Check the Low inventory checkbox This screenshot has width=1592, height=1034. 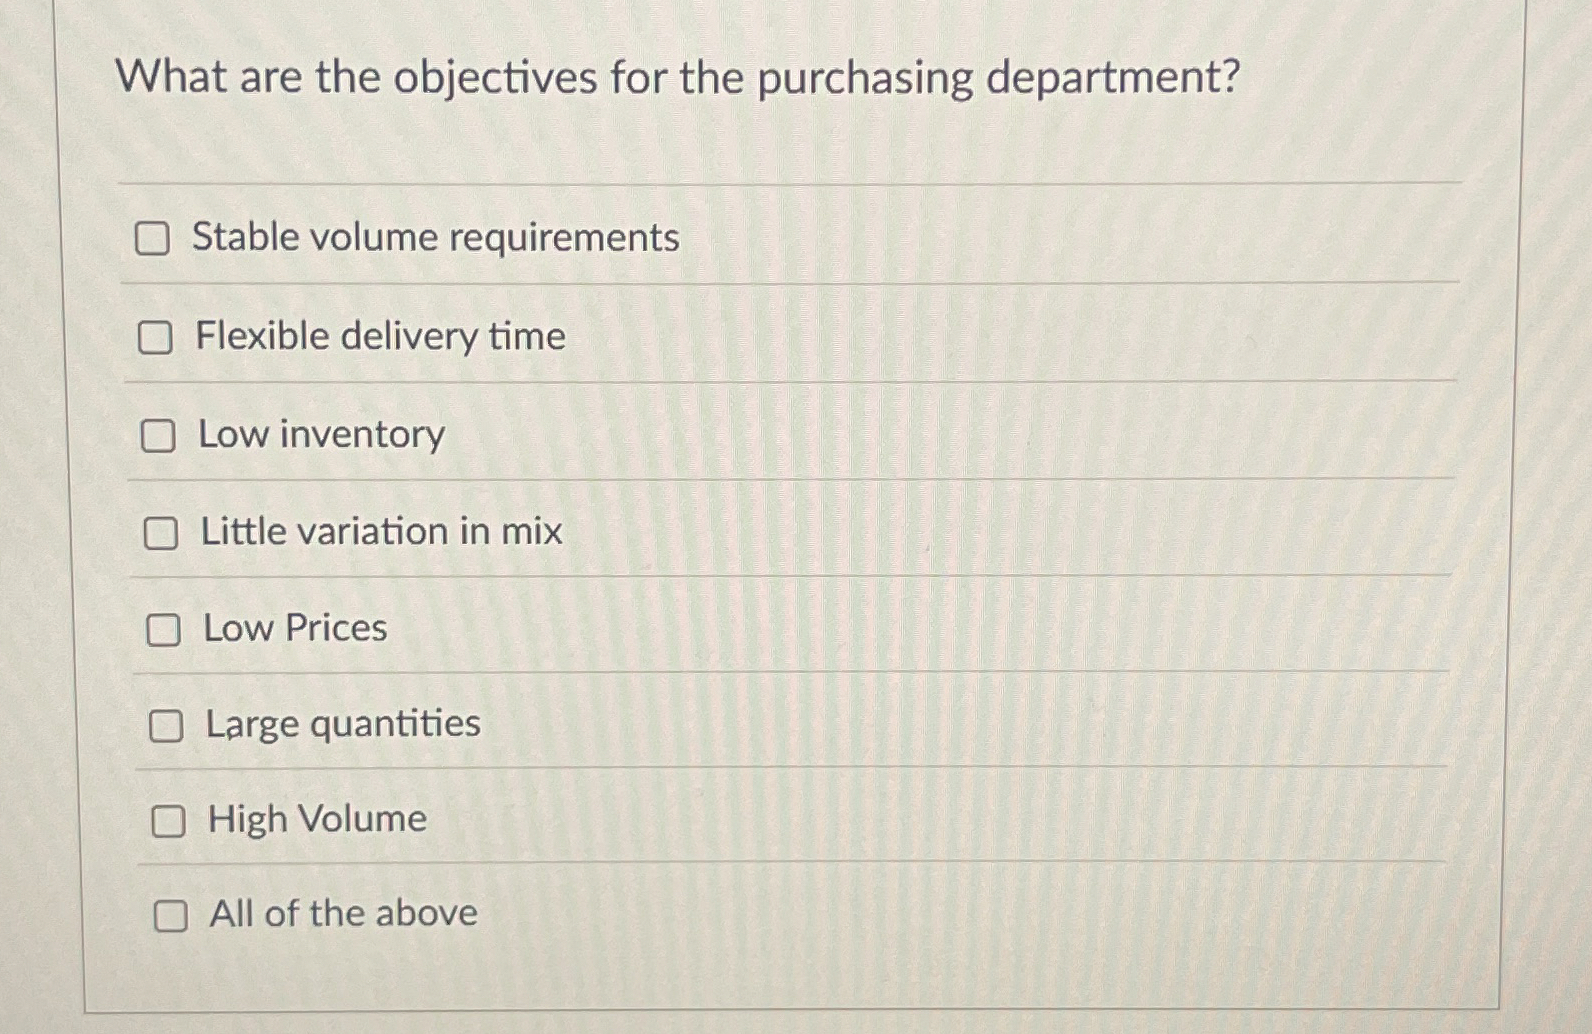click(159, 434)
